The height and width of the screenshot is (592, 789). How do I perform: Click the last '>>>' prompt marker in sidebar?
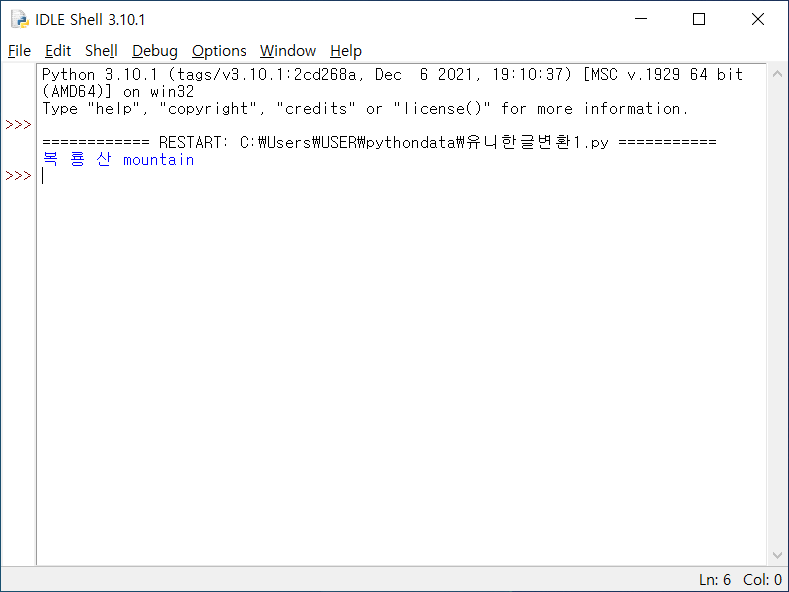tap(18, 176)
